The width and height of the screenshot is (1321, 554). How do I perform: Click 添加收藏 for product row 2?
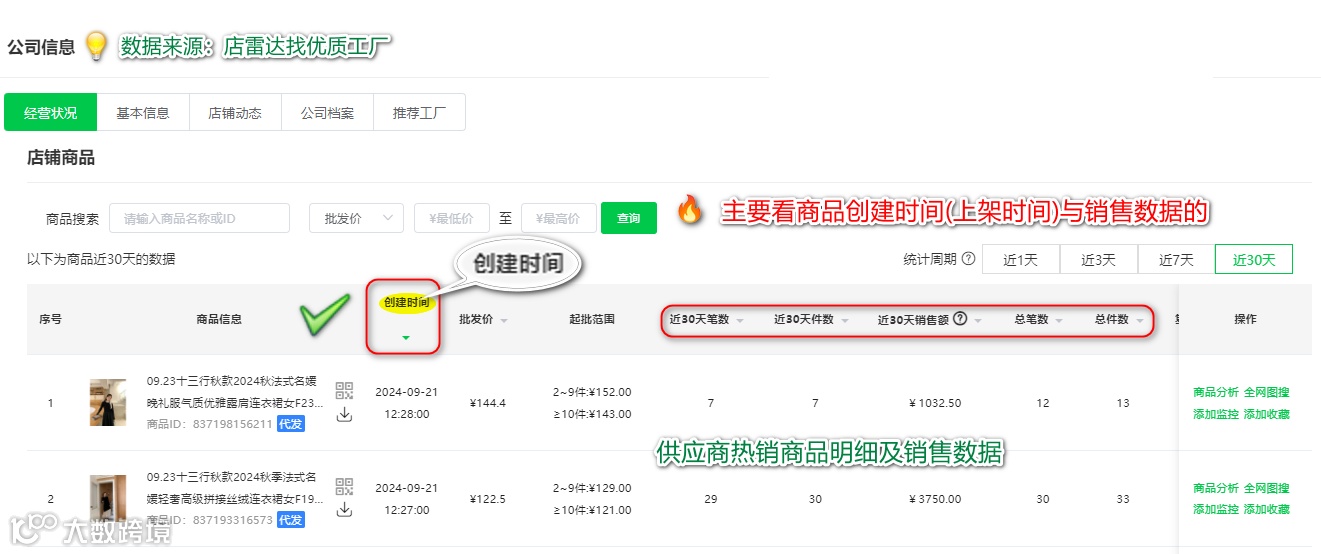pyautogui.click(x=1266, y=510)
